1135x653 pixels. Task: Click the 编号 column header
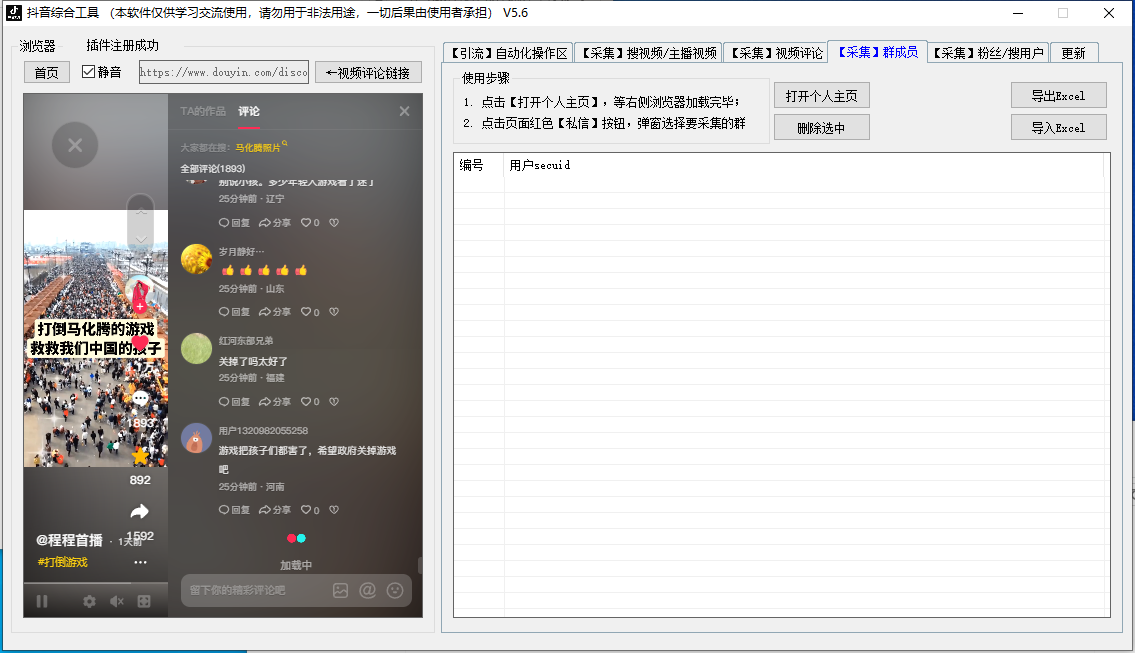point(478,165)
